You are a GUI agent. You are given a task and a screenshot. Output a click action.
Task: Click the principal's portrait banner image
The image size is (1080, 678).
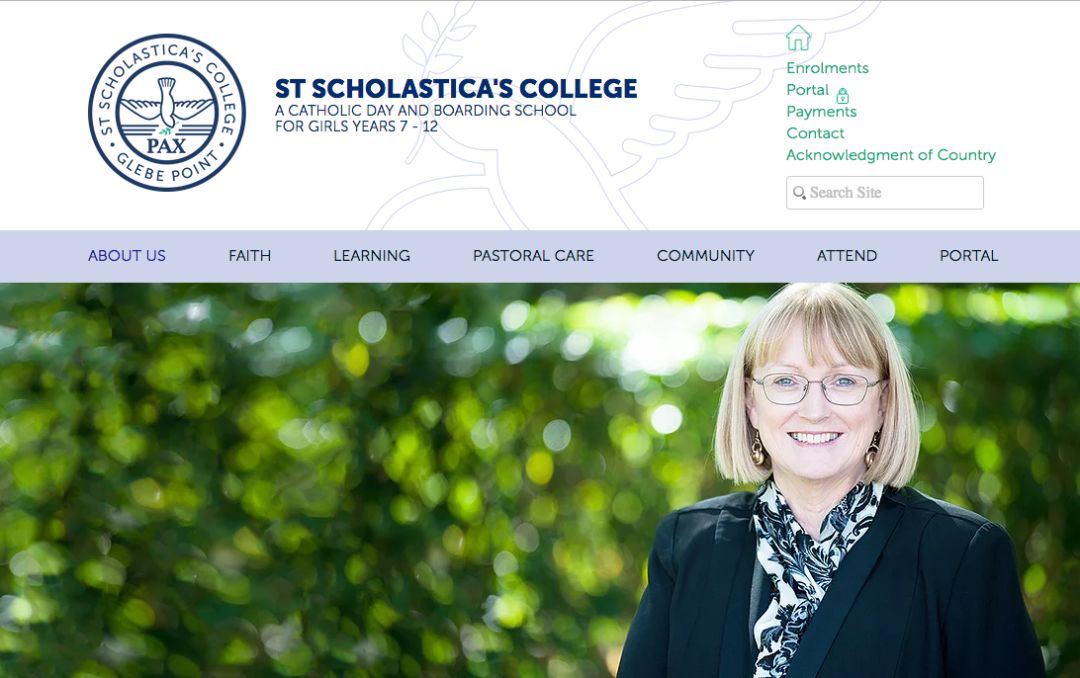540,480
